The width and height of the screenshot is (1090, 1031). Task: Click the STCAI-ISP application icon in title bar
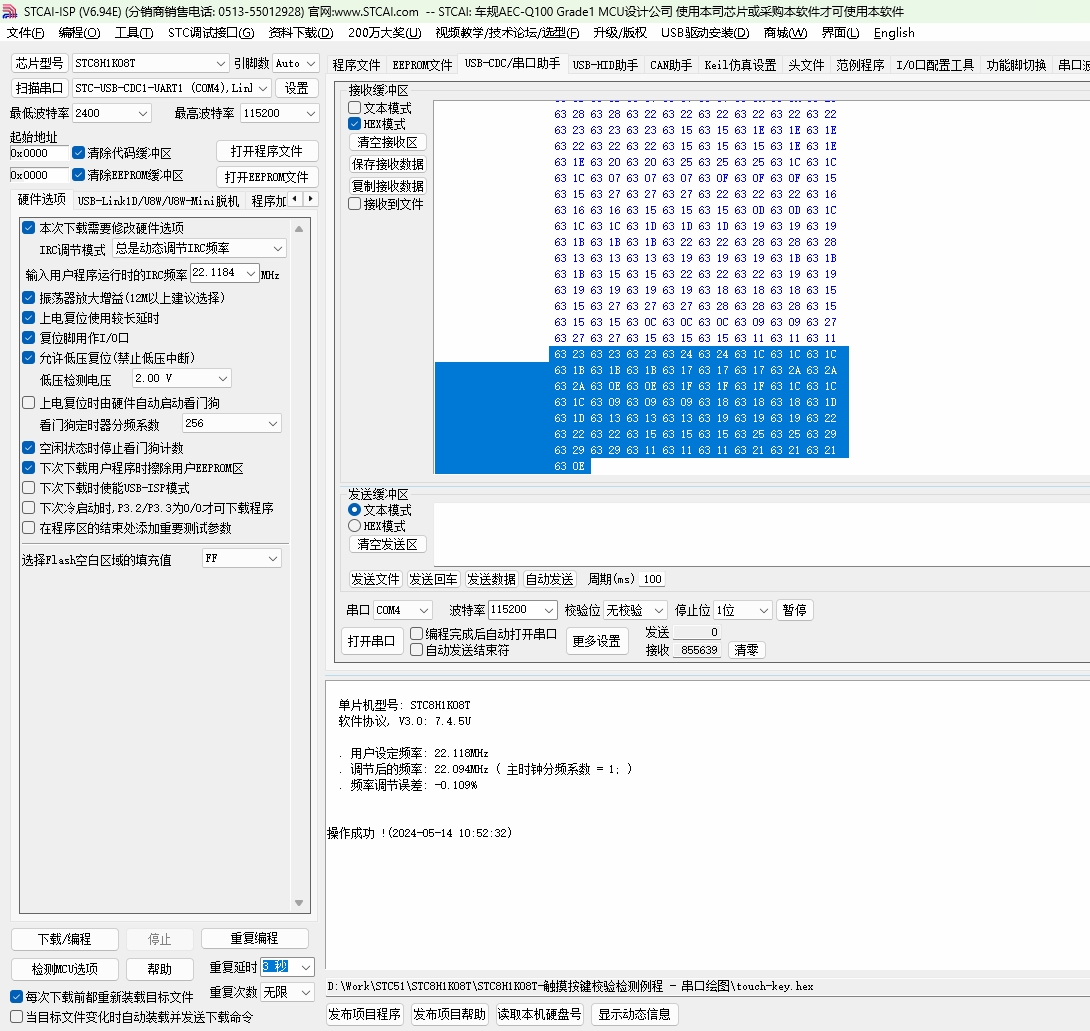(x=10, y=11)
